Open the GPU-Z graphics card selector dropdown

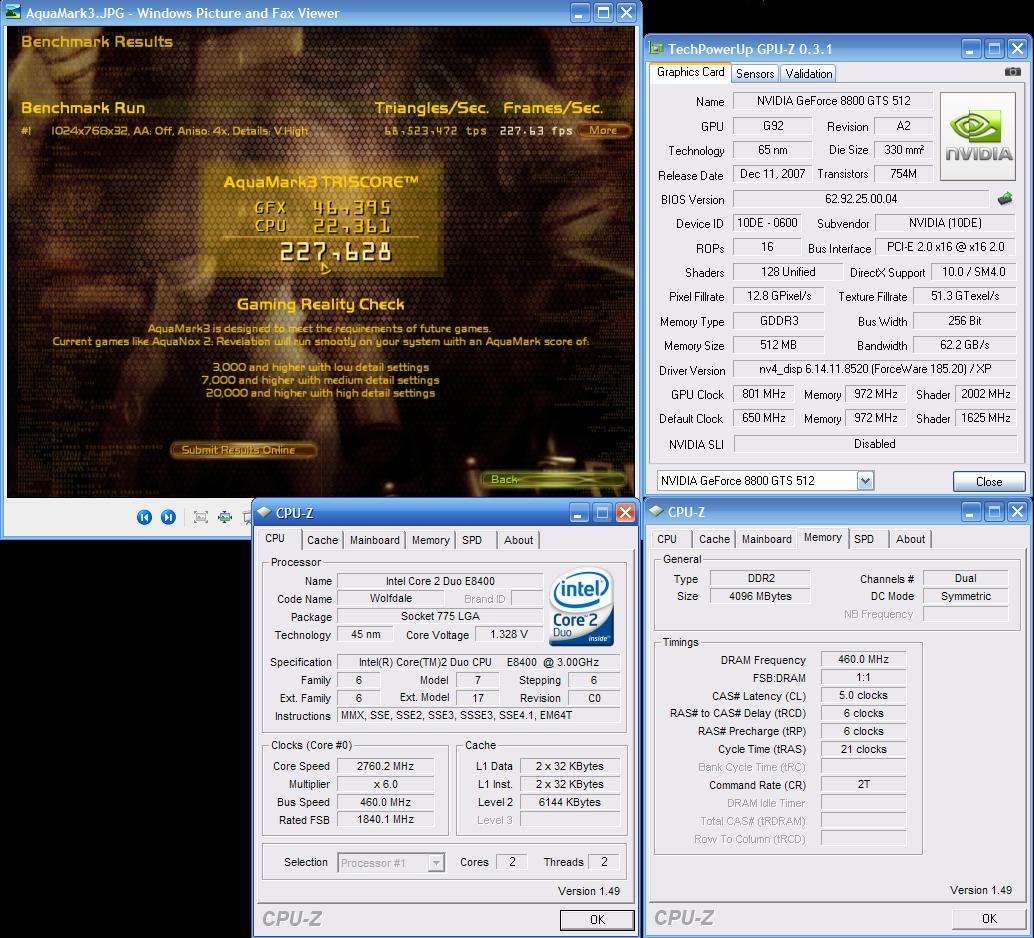[866, 481]
